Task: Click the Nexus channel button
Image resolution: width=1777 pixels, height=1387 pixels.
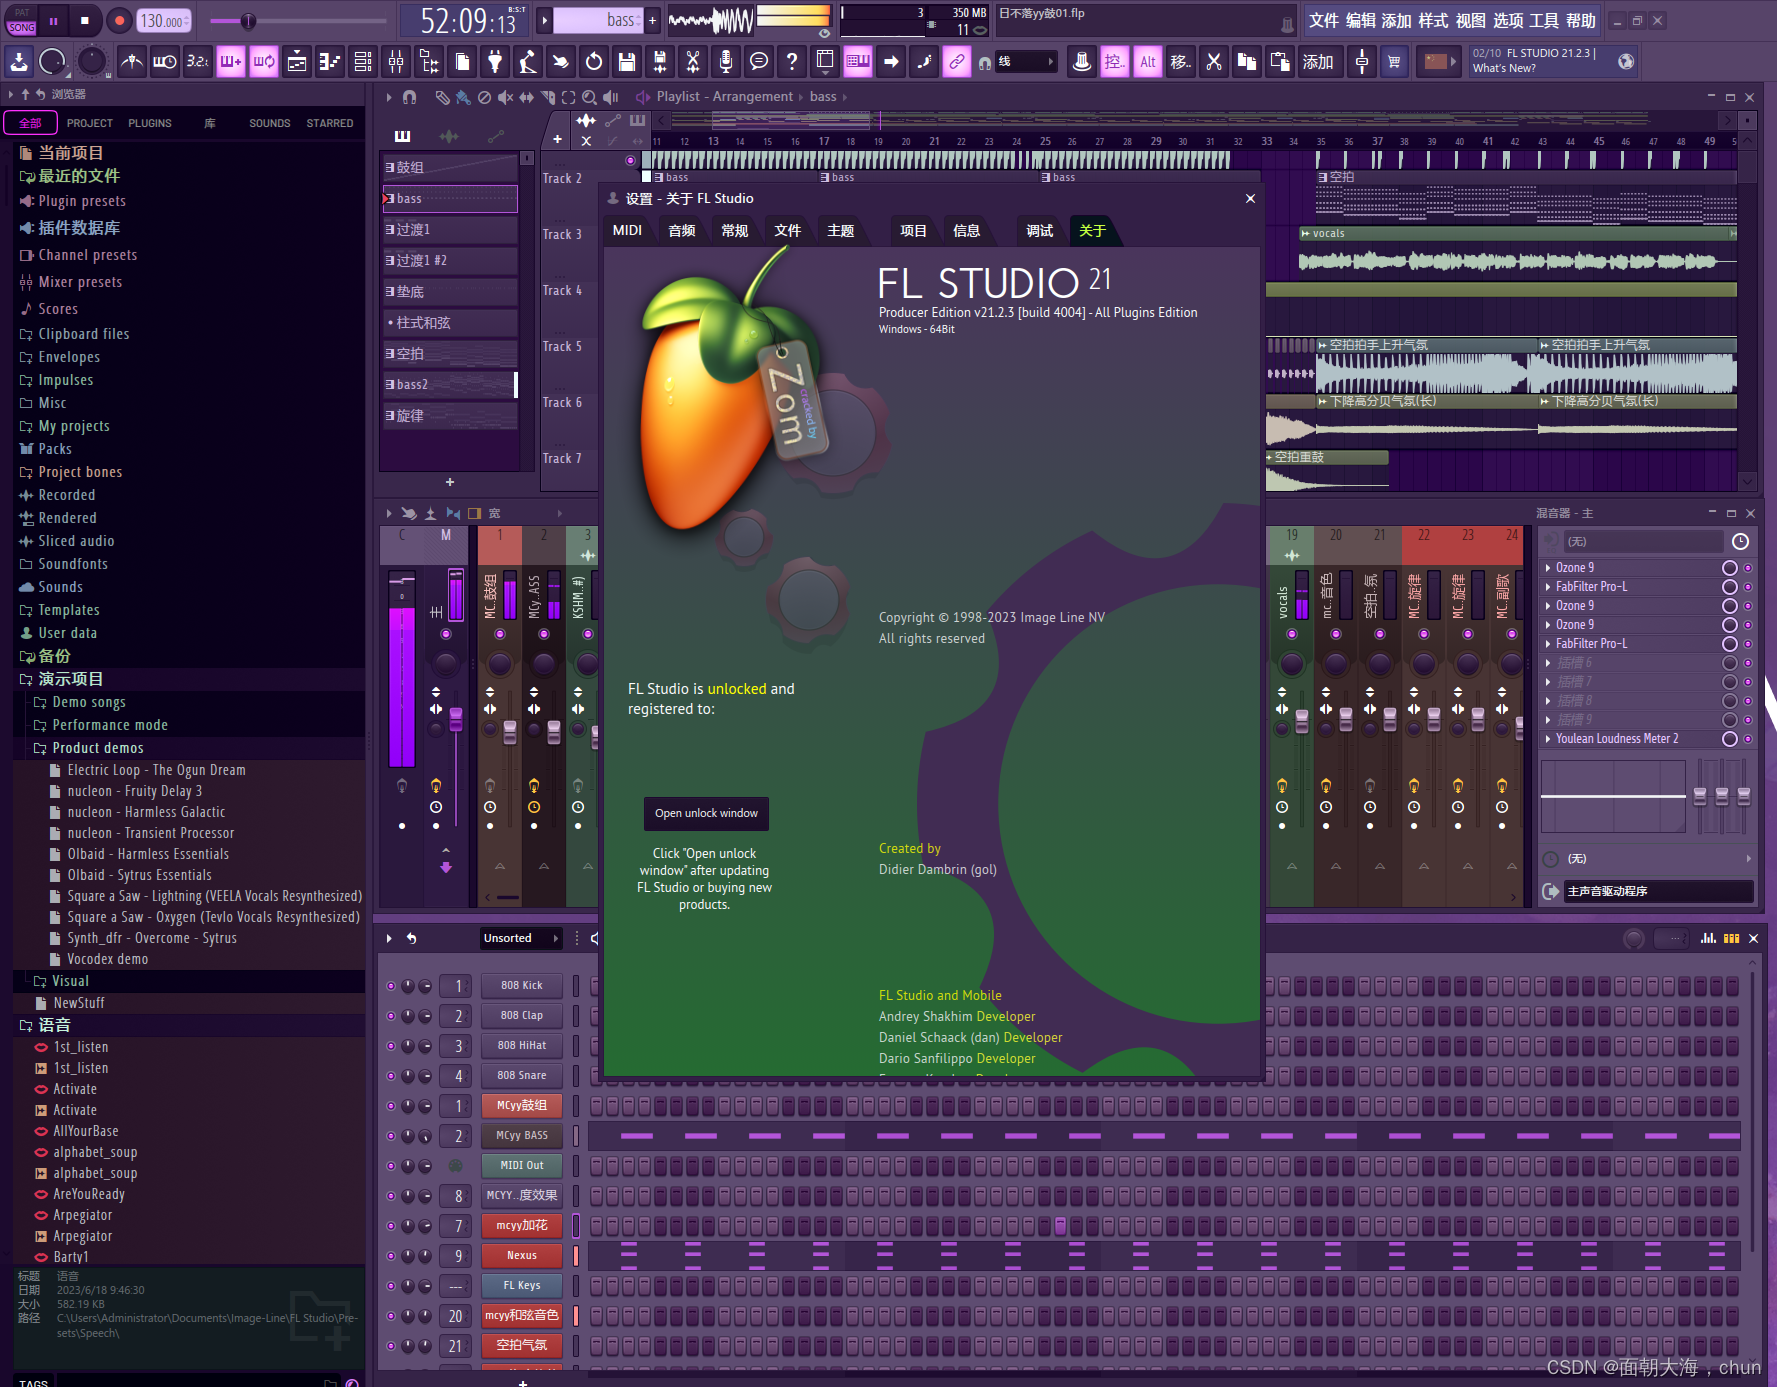Action: point(522,1256)
